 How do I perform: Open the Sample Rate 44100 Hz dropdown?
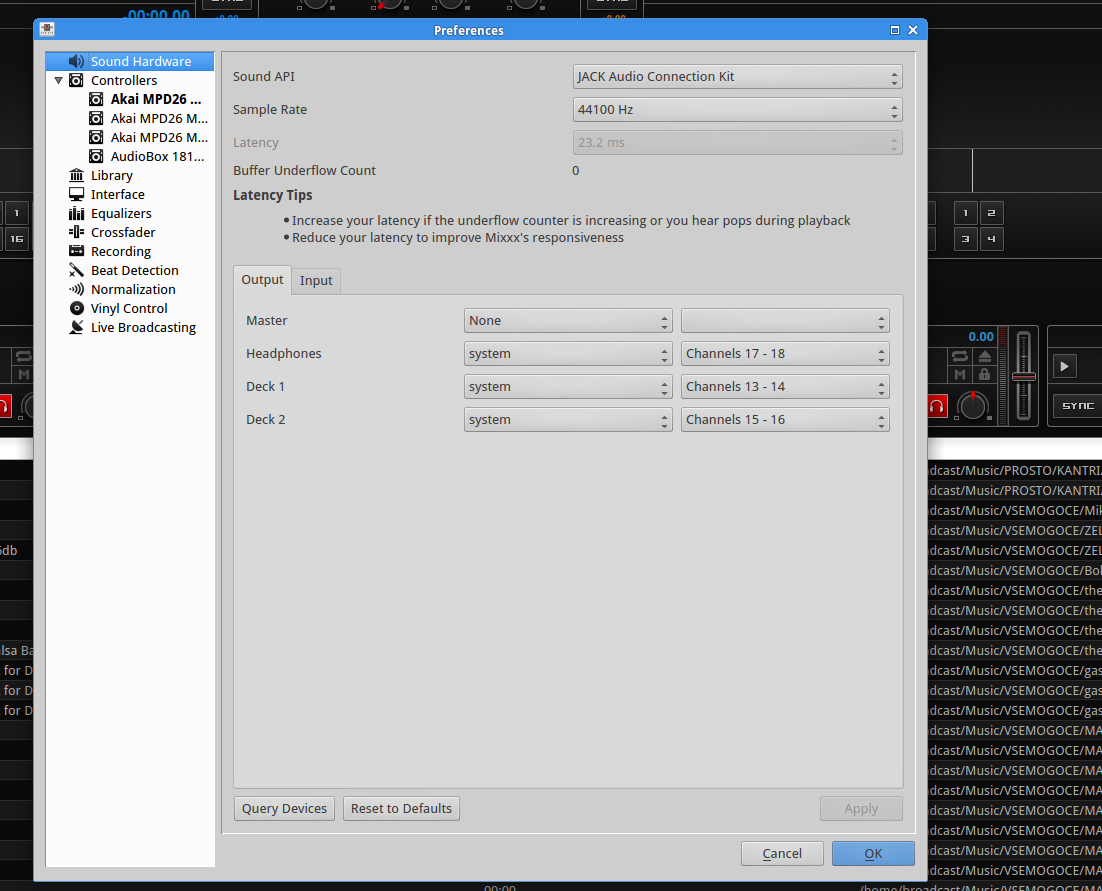coord(737,110)
